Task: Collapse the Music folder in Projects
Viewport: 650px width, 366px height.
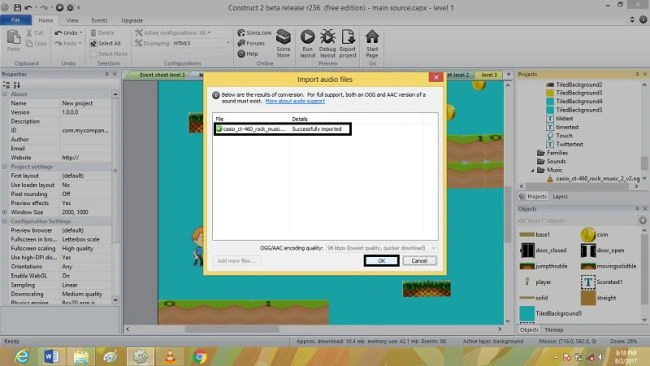Action: [533, 170]
